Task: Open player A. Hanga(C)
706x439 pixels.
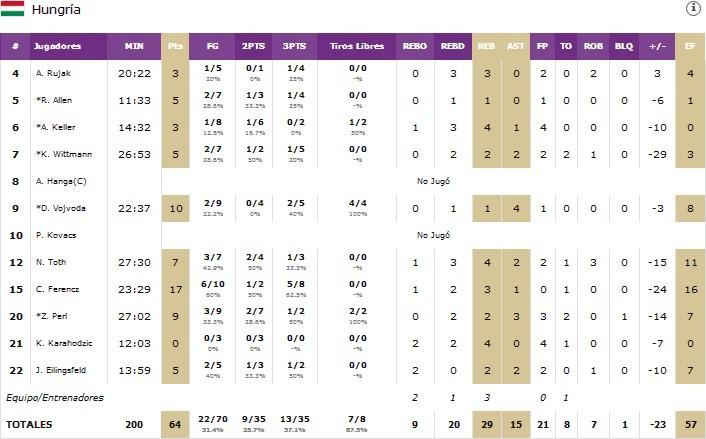Action: (x=58, y=181)
